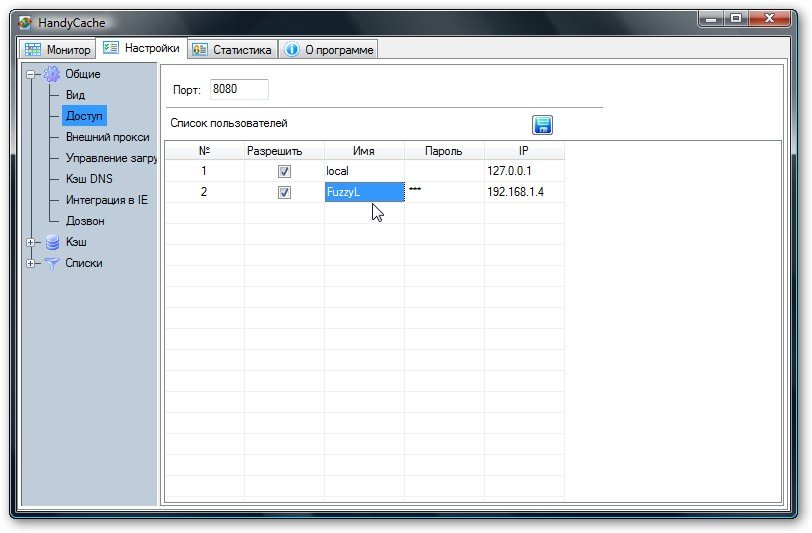Select the Кэш DNS tree item

89,179
